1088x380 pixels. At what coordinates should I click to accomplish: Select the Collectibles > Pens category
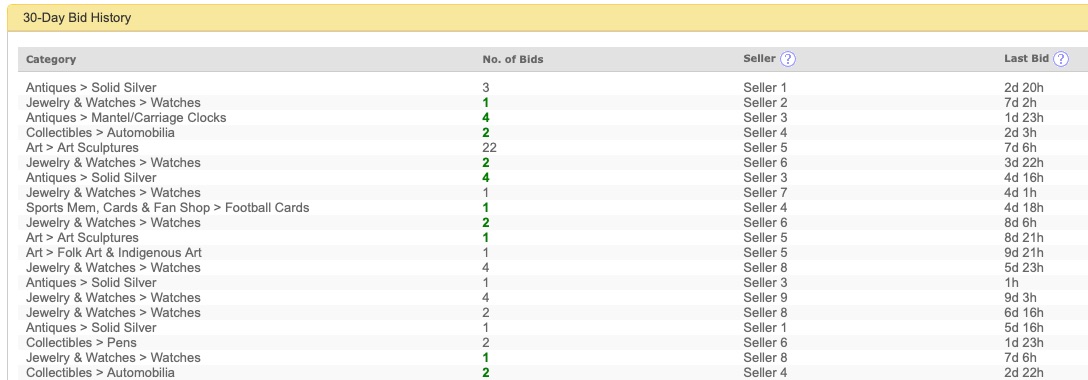[x=81, y=343]
